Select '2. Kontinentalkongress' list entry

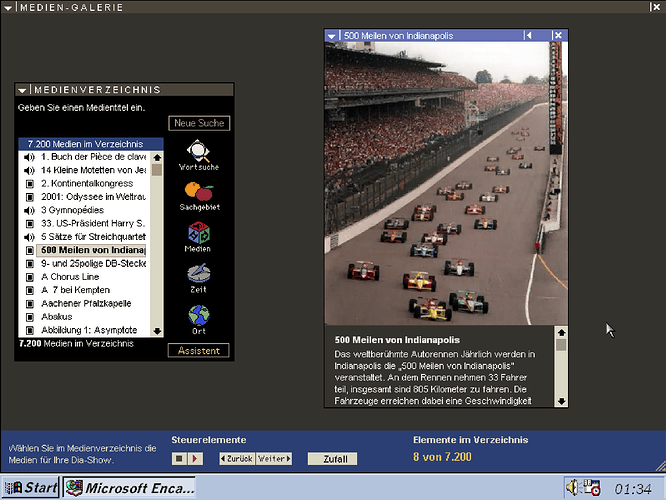(x=87, y=184)
